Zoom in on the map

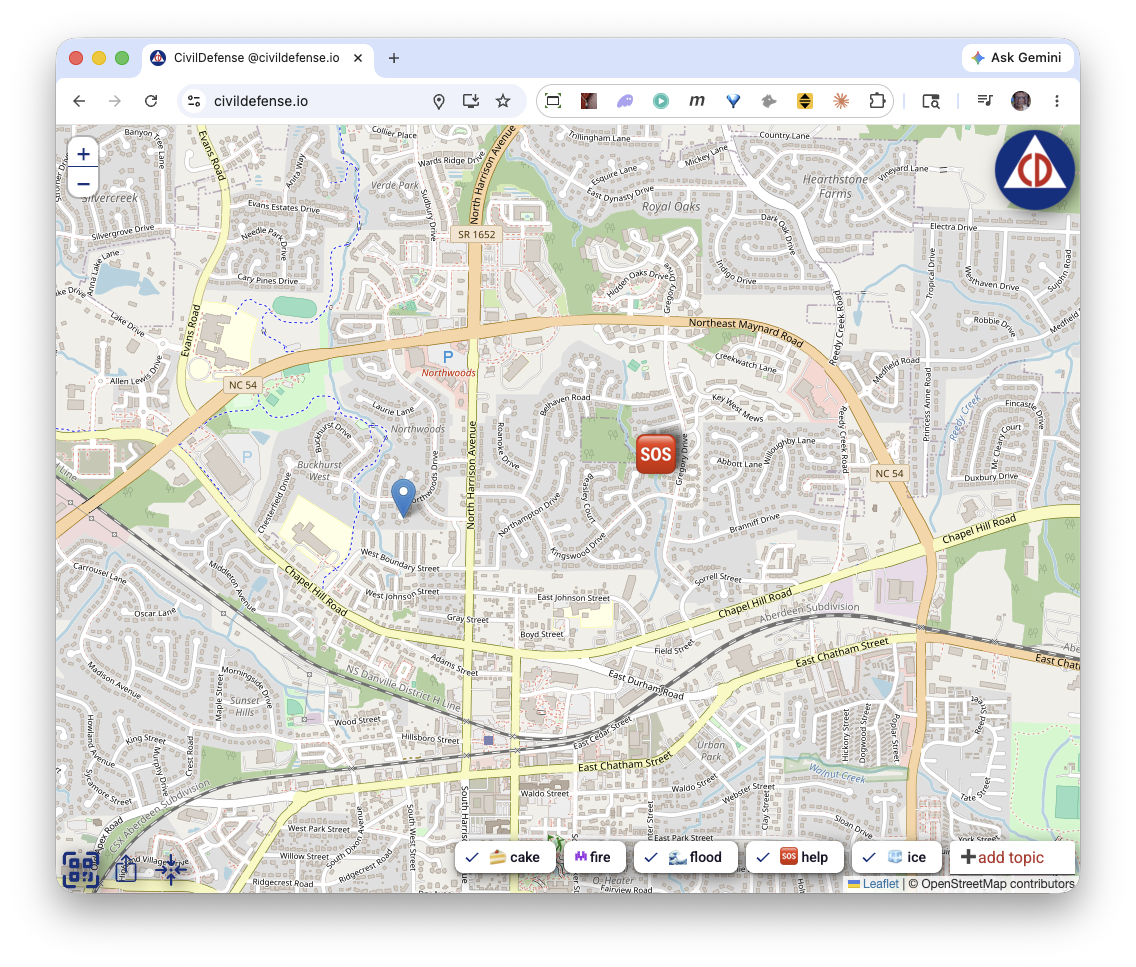[83, 154]
